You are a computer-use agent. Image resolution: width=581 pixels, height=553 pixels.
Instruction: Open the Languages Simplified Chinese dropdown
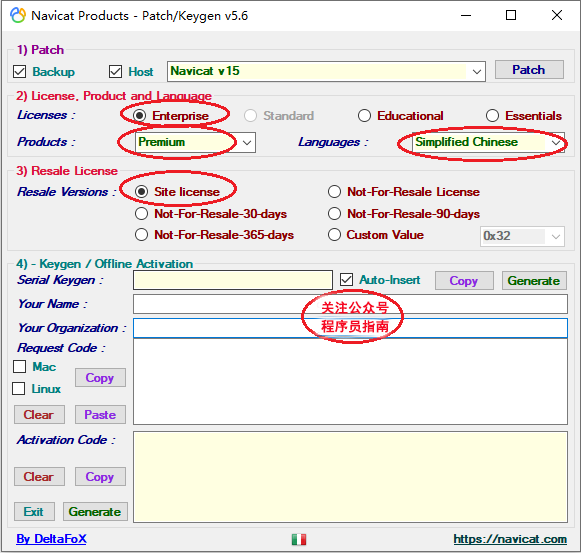pos(555,142)
